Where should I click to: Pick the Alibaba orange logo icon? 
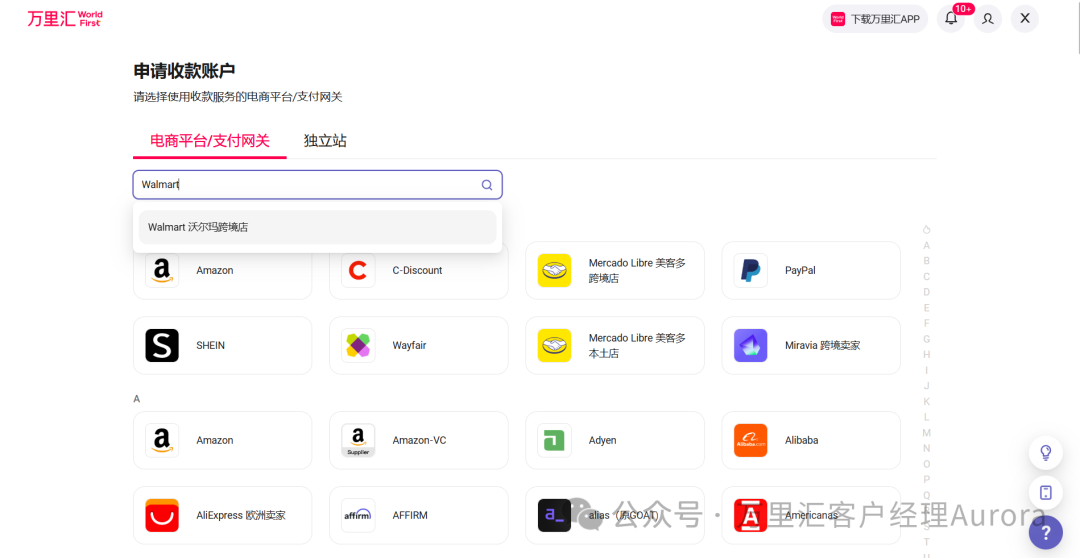[751, 440]
